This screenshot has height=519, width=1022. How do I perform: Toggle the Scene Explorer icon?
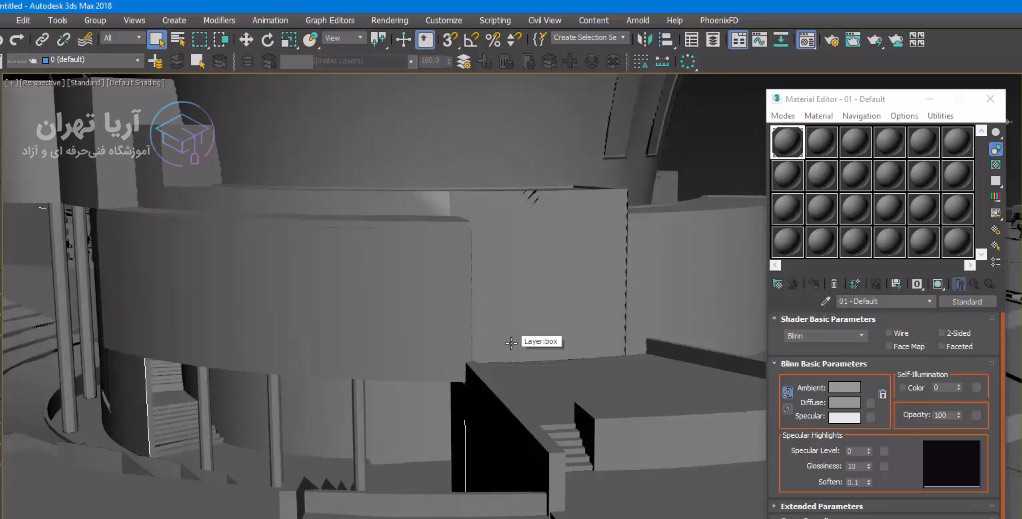[x=692, y=40]
